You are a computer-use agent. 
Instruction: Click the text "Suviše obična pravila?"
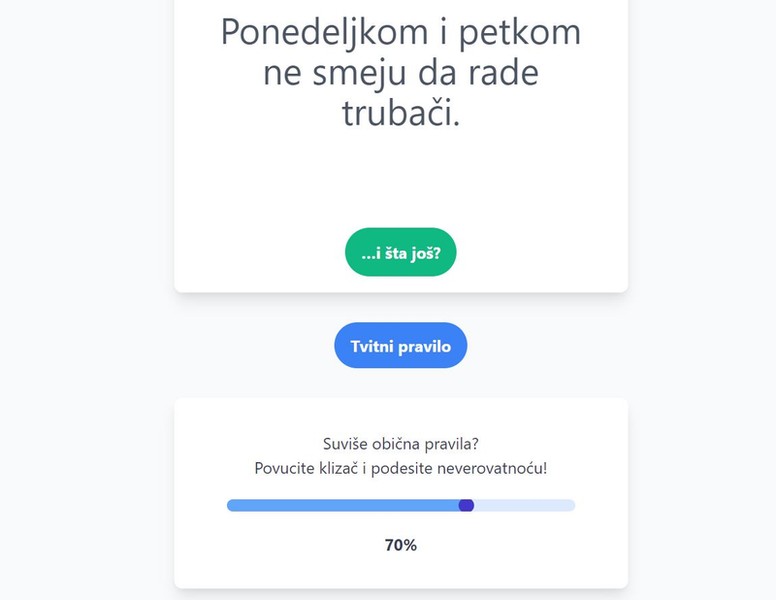click(400, 444)
